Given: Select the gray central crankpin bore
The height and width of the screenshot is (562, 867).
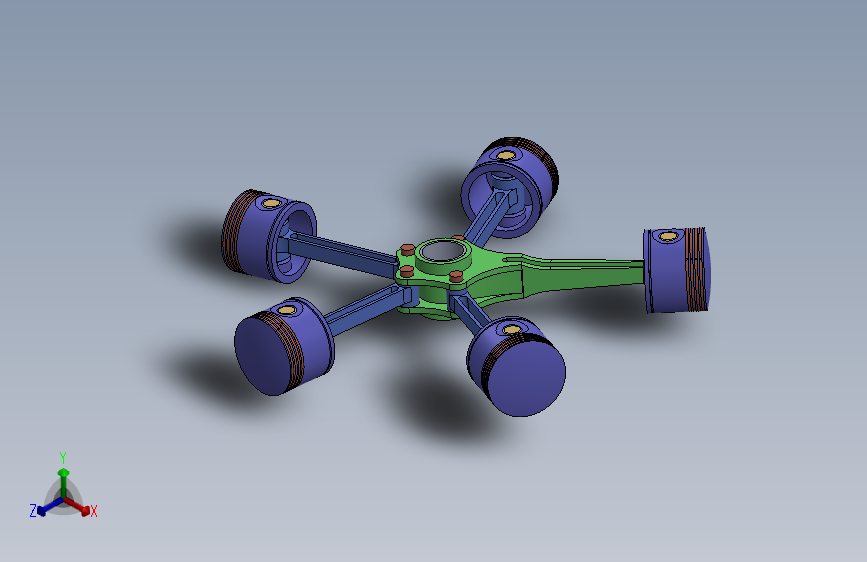Looking at the screenshot, I should point(442,252).
